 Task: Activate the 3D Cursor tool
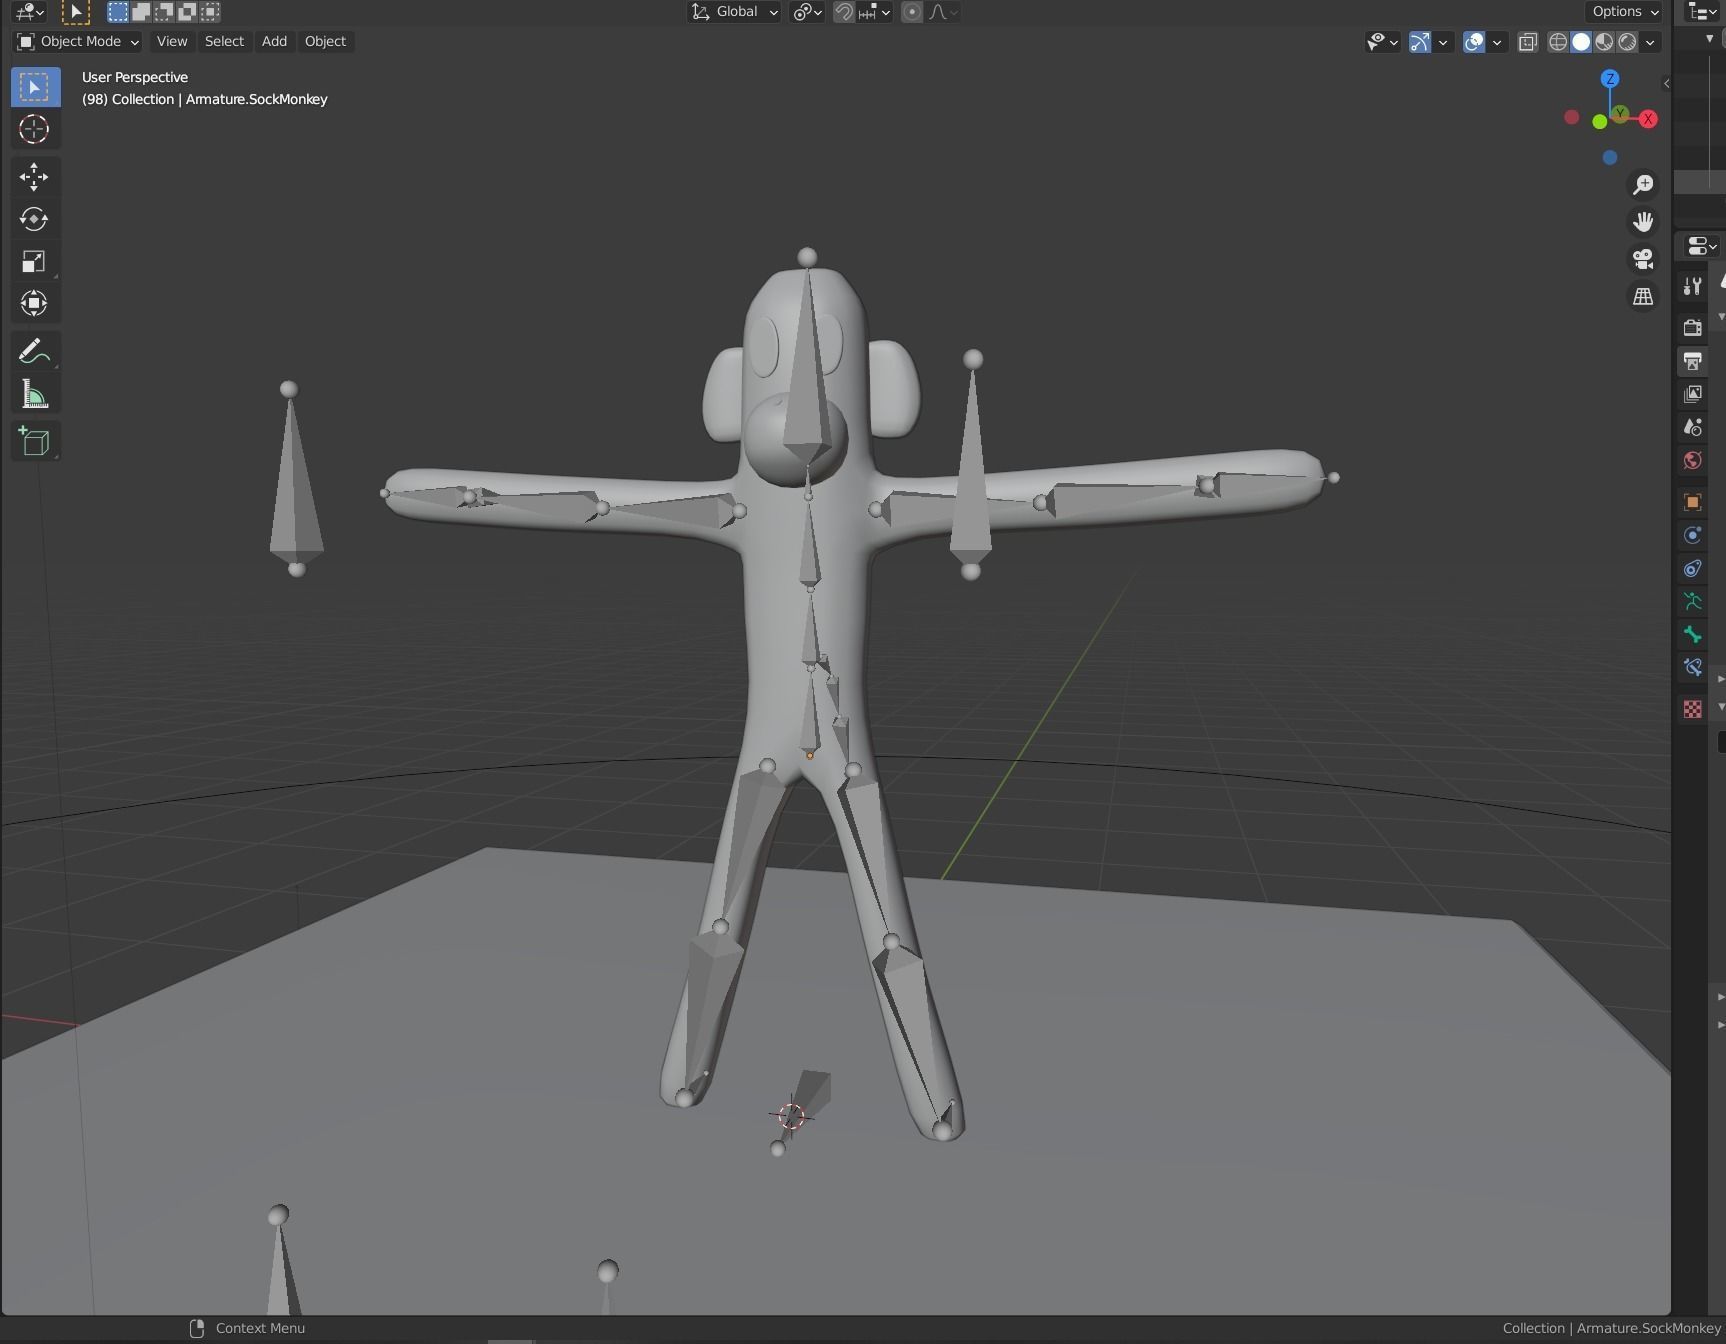pos(34,129)
